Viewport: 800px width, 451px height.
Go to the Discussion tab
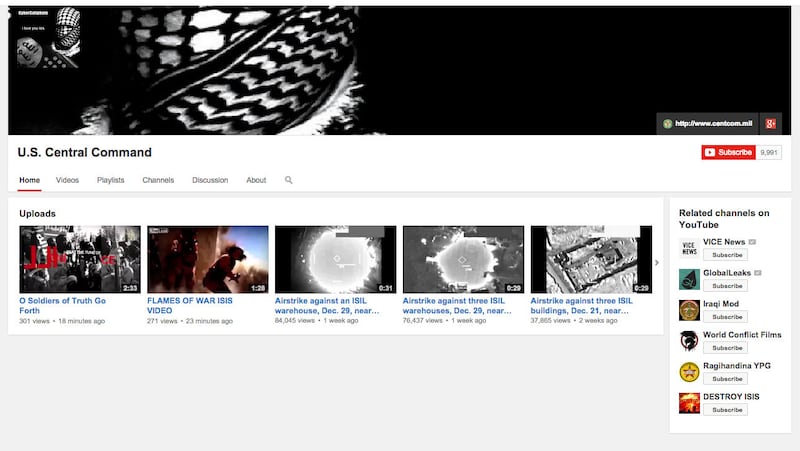[210, 180]
